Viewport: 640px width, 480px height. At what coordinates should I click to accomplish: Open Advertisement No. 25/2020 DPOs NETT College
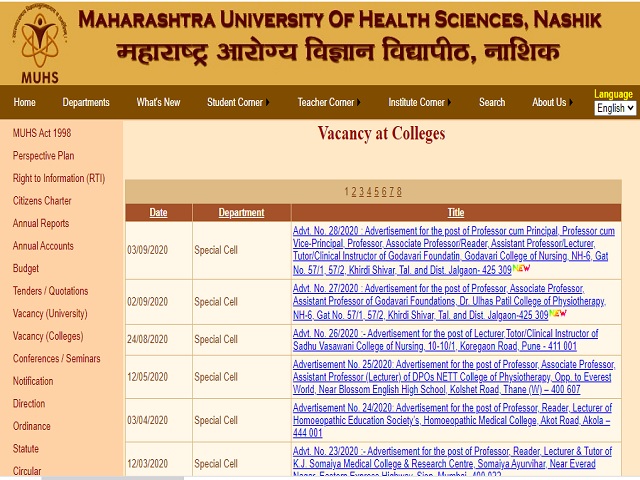click(454, 377)
